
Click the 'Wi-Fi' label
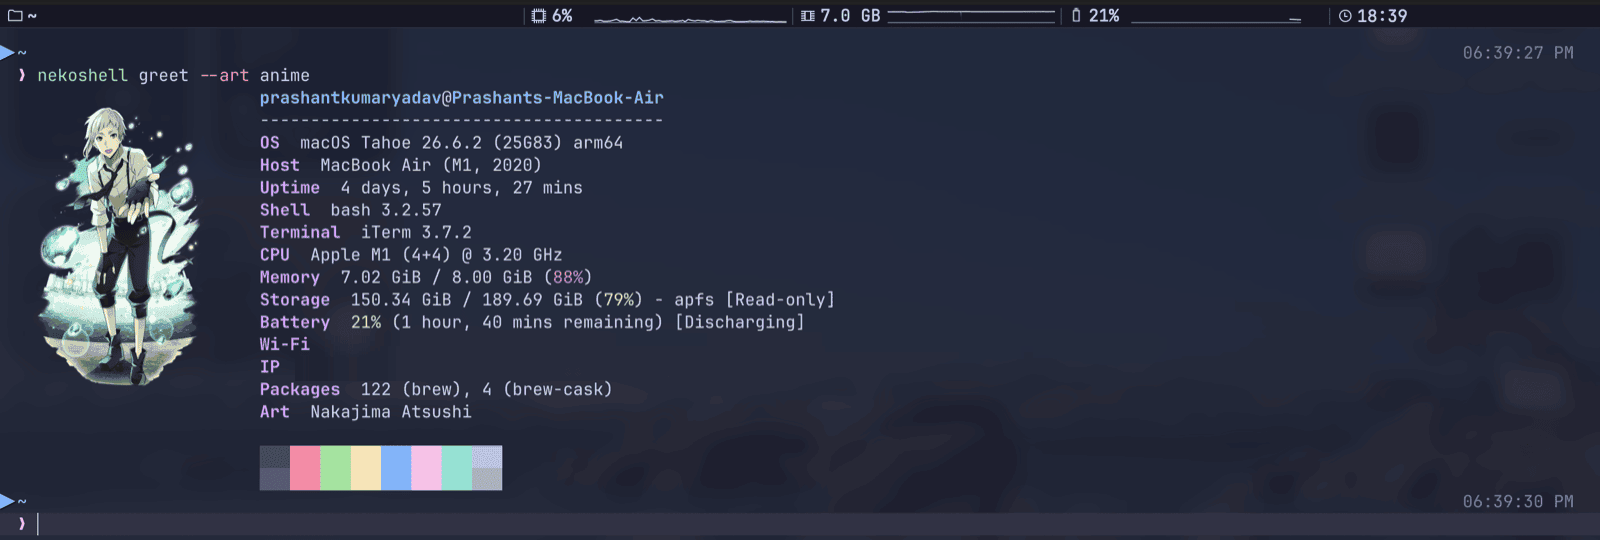(285, 345)
